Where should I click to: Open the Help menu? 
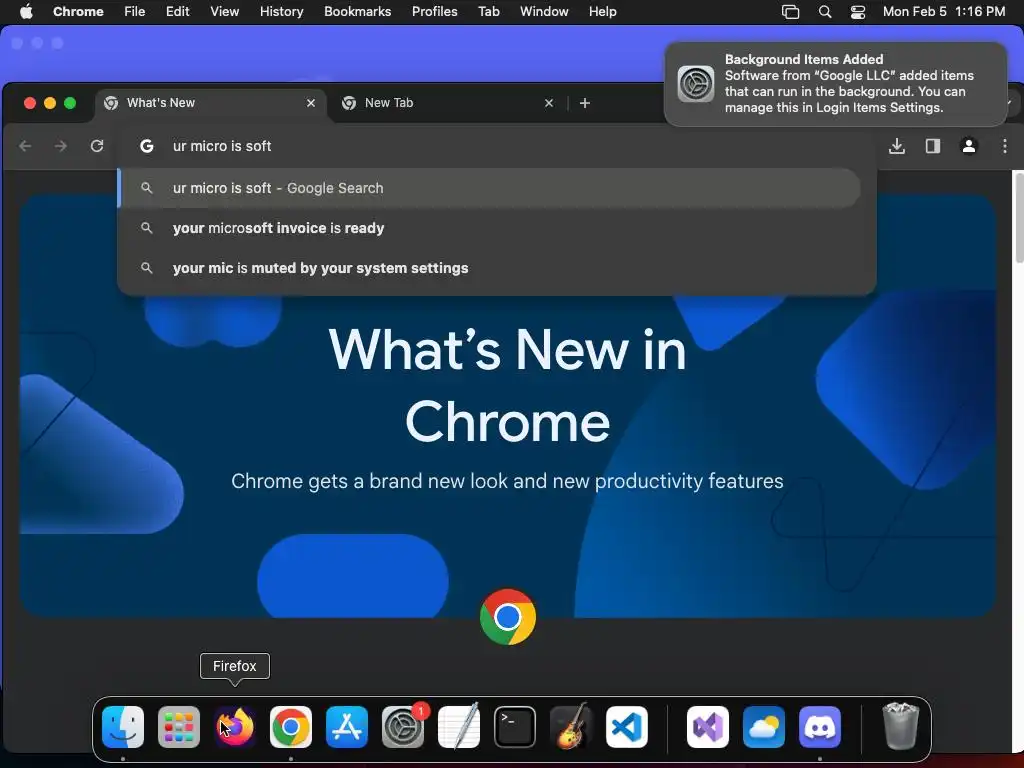click(x=602, y=12)
